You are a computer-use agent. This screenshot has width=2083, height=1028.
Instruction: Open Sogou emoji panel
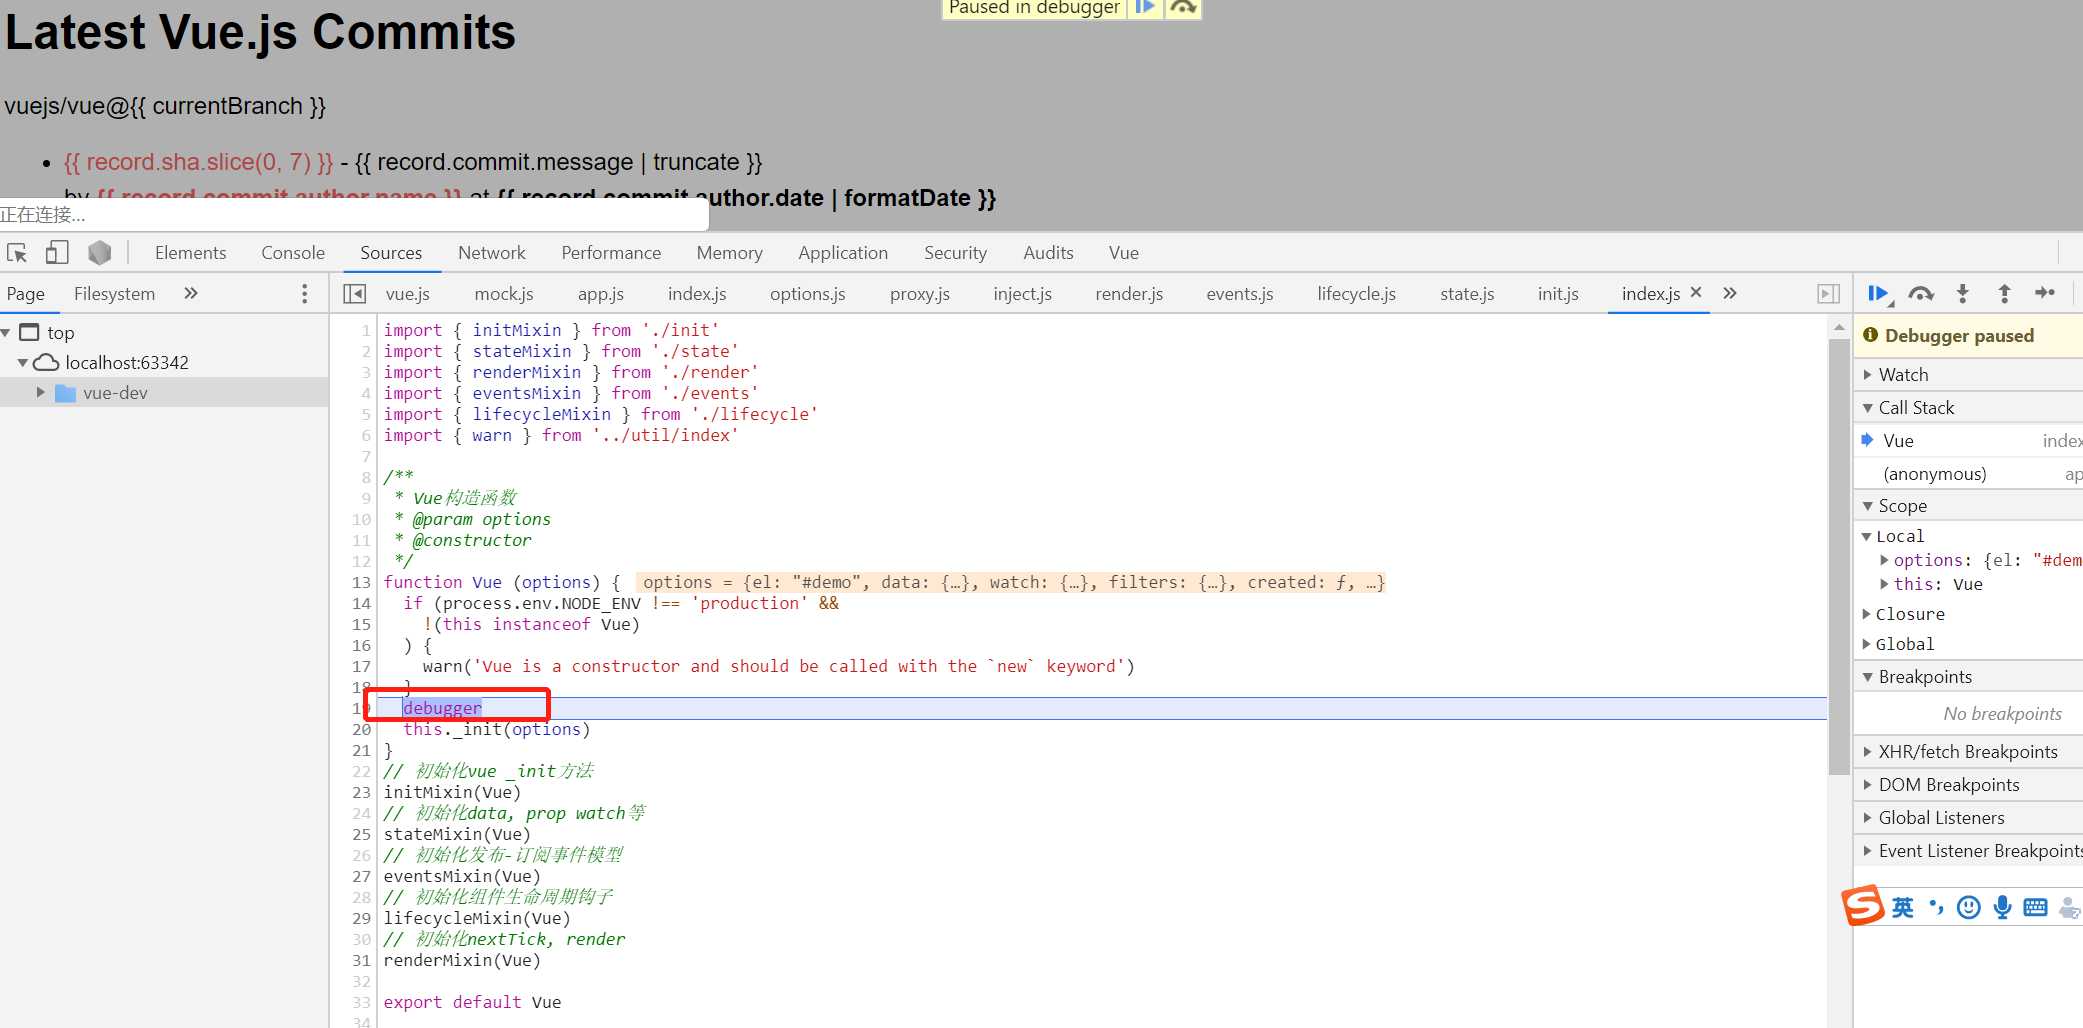[x=1968, y=907]
